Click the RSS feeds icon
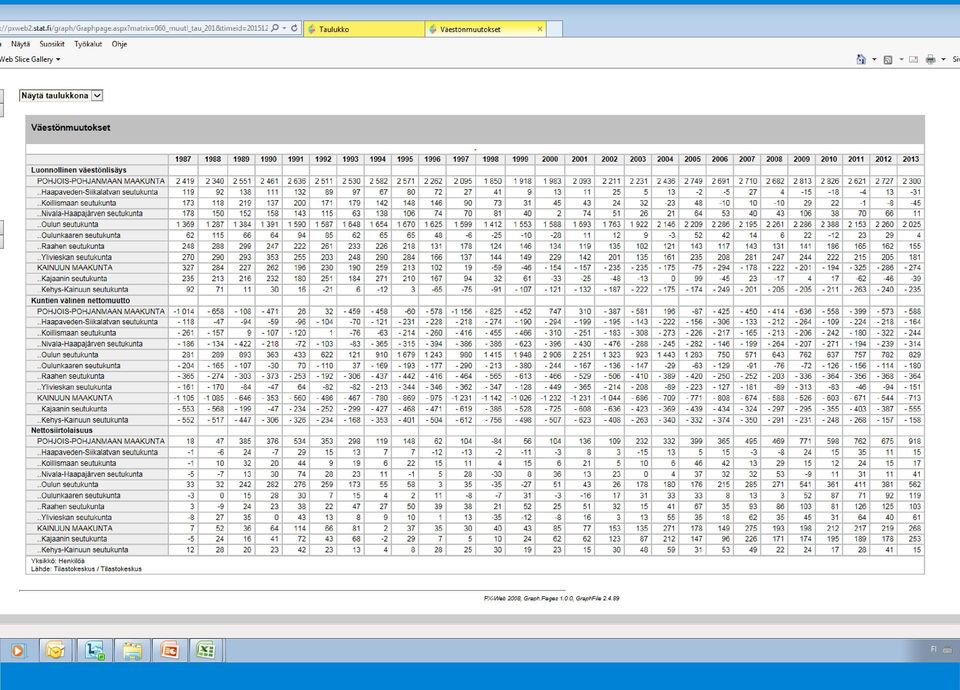The width and height of the screenshot is (960, 690). pyautogui.click(x=888, y=59)
